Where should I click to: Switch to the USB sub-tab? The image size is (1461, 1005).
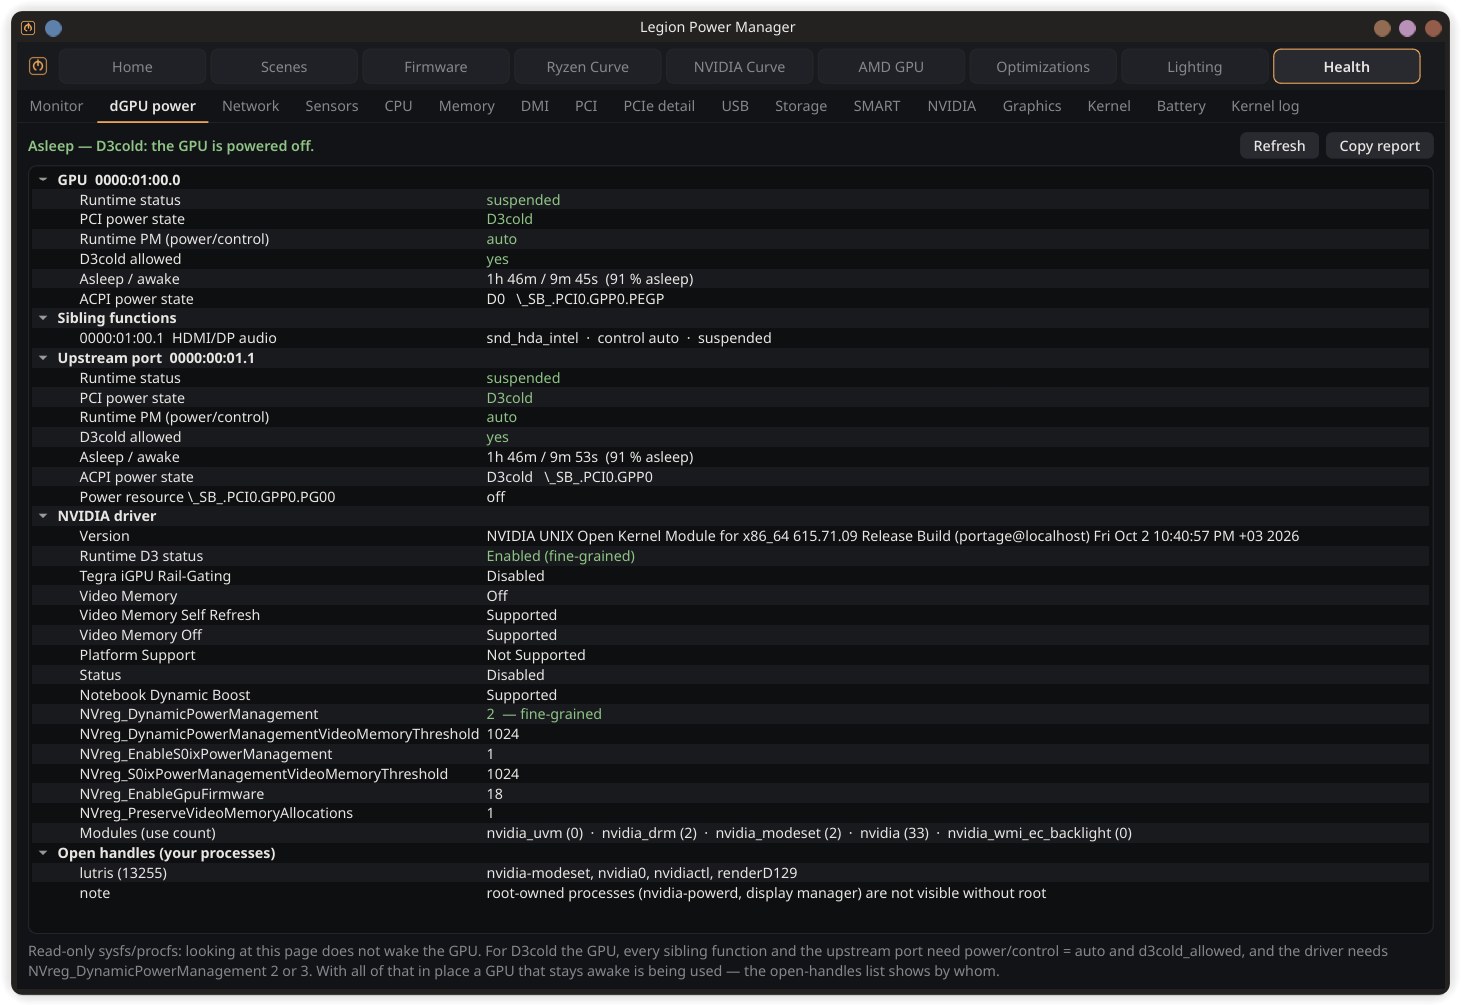(x=735, y=106)
